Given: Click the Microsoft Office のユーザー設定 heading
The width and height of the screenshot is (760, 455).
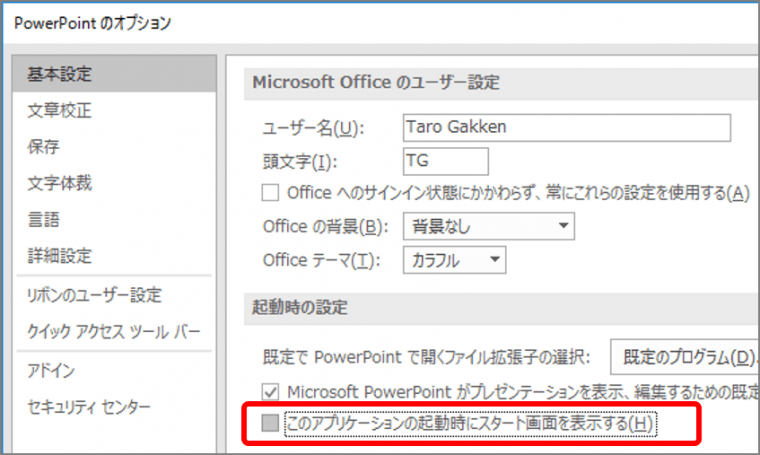Looking at the screenshot, I should click(376, 82).
